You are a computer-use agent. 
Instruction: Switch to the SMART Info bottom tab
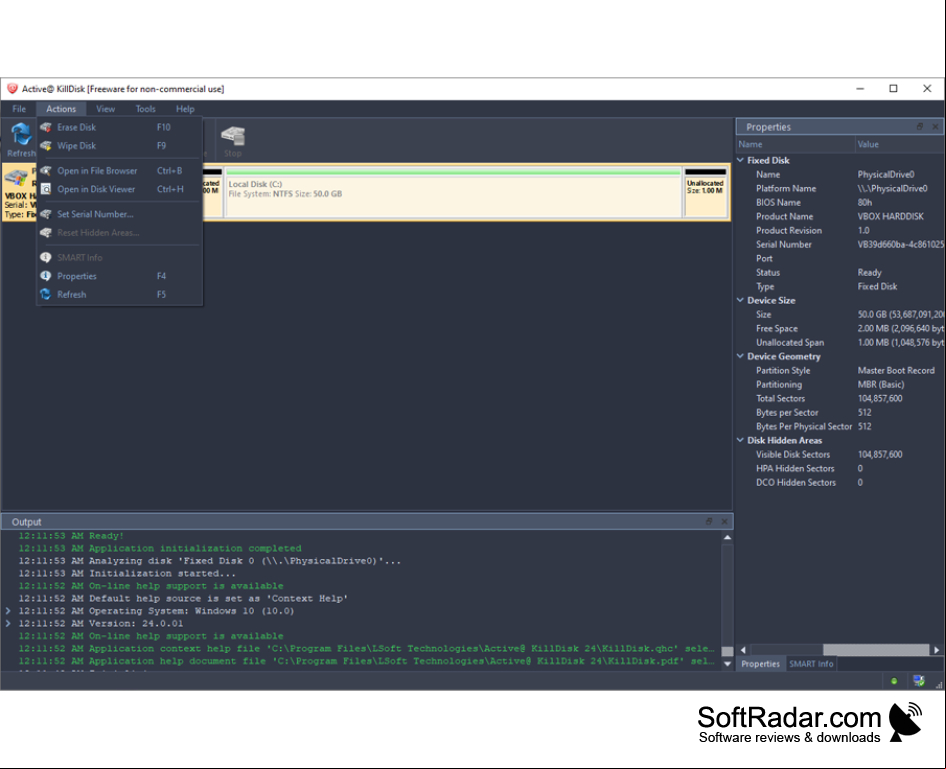click(811, 664)
